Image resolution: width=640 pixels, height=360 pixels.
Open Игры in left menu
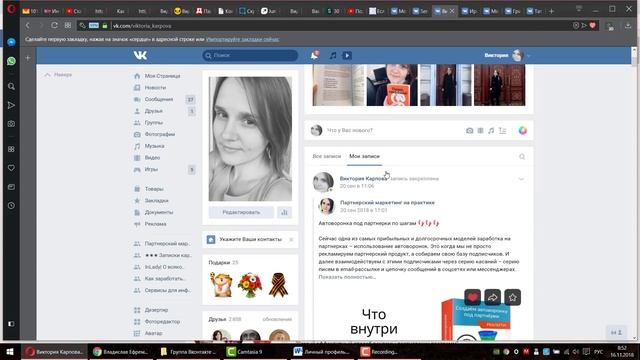[x=151, y=169]
